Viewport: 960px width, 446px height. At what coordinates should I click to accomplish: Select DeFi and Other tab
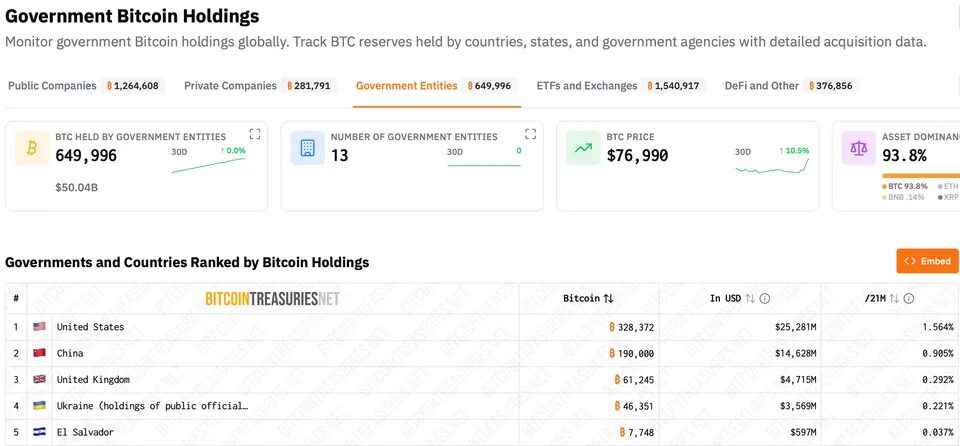[x=792, y=86]
